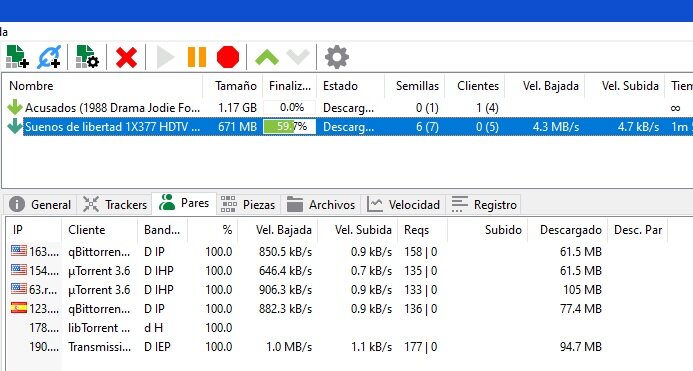693x371 pixels.
Task: Open the Registro tab
Action: coord(484,204)
